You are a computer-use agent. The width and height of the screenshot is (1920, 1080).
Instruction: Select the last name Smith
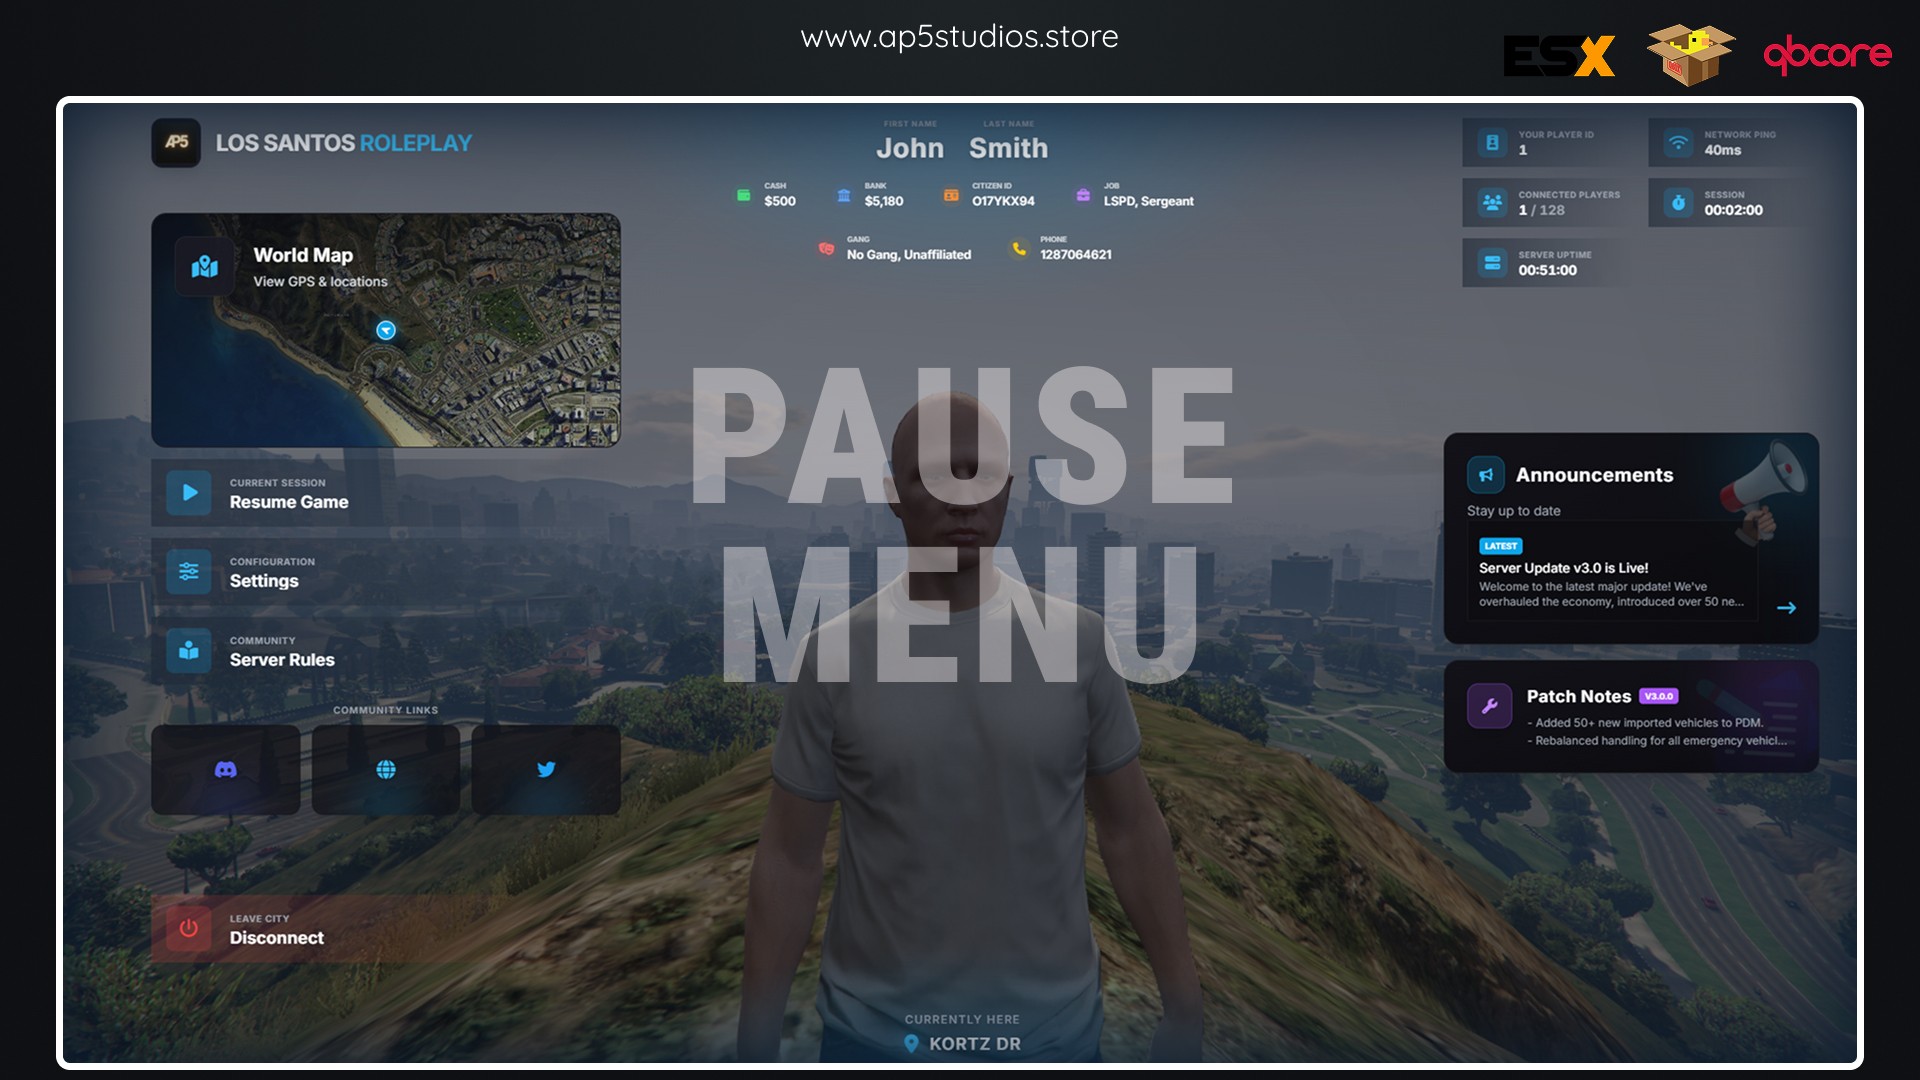(1008, 148)
